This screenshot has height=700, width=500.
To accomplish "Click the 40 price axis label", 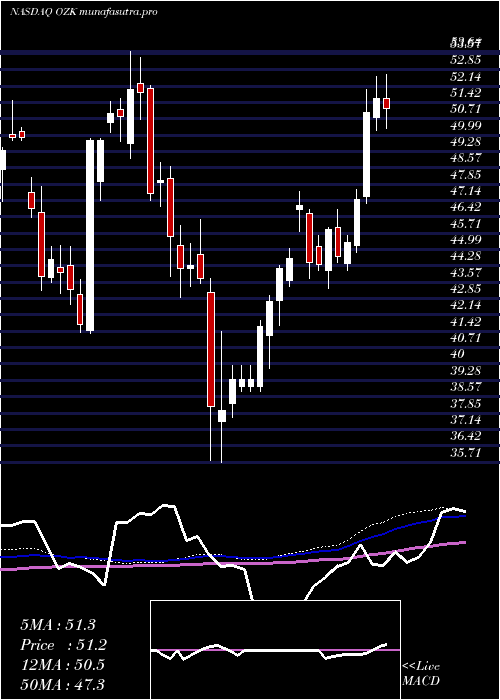I will pyautogui.click(x=458, y=354).
